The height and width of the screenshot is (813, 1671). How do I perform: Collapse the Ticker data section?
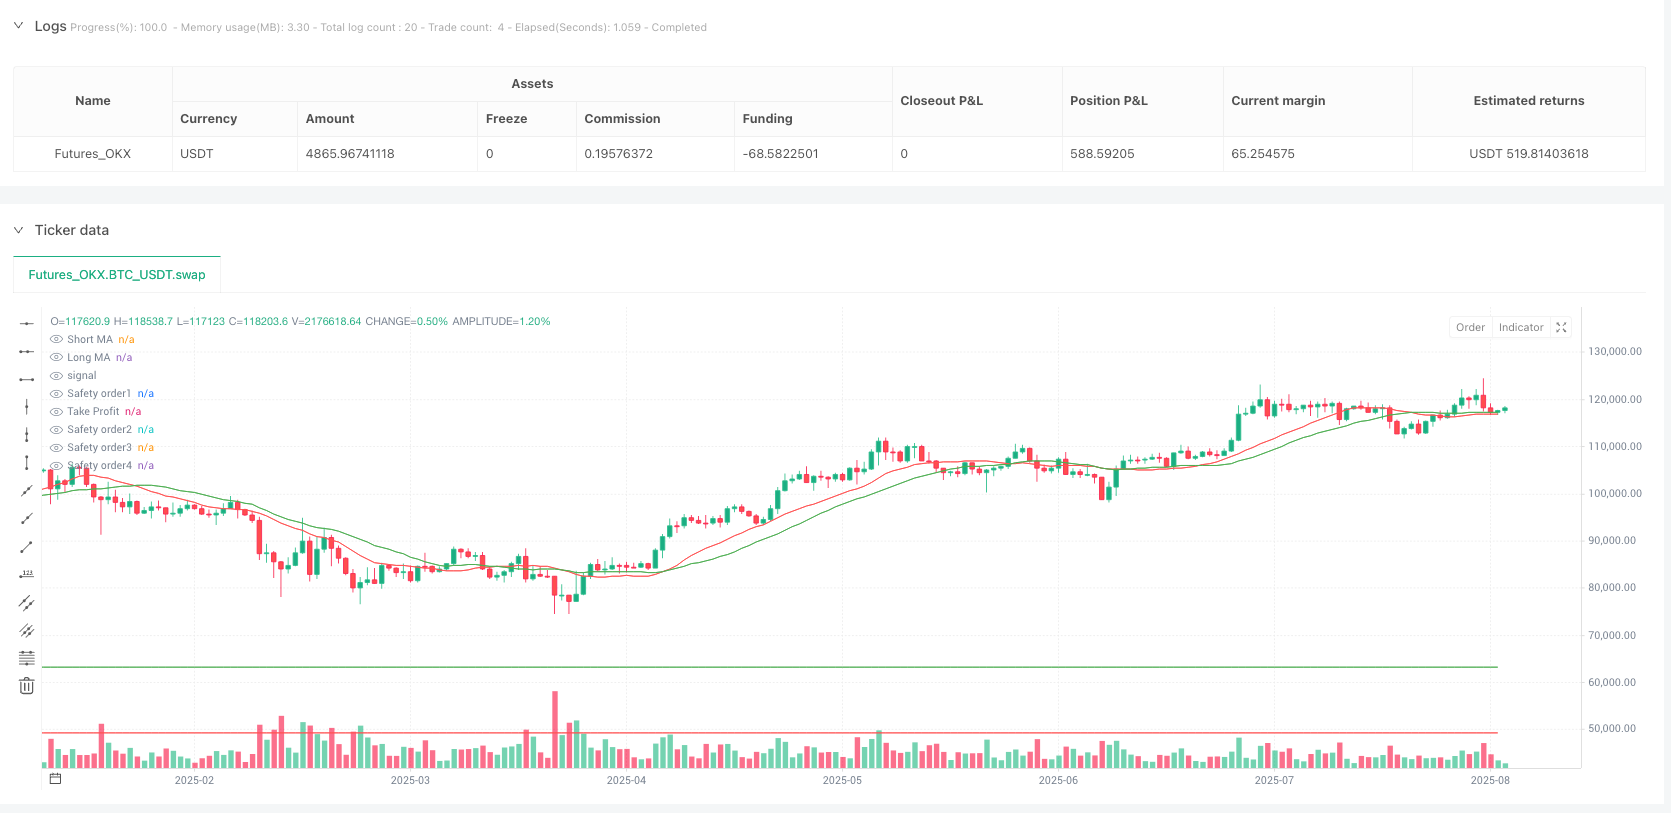click(18, 230)
